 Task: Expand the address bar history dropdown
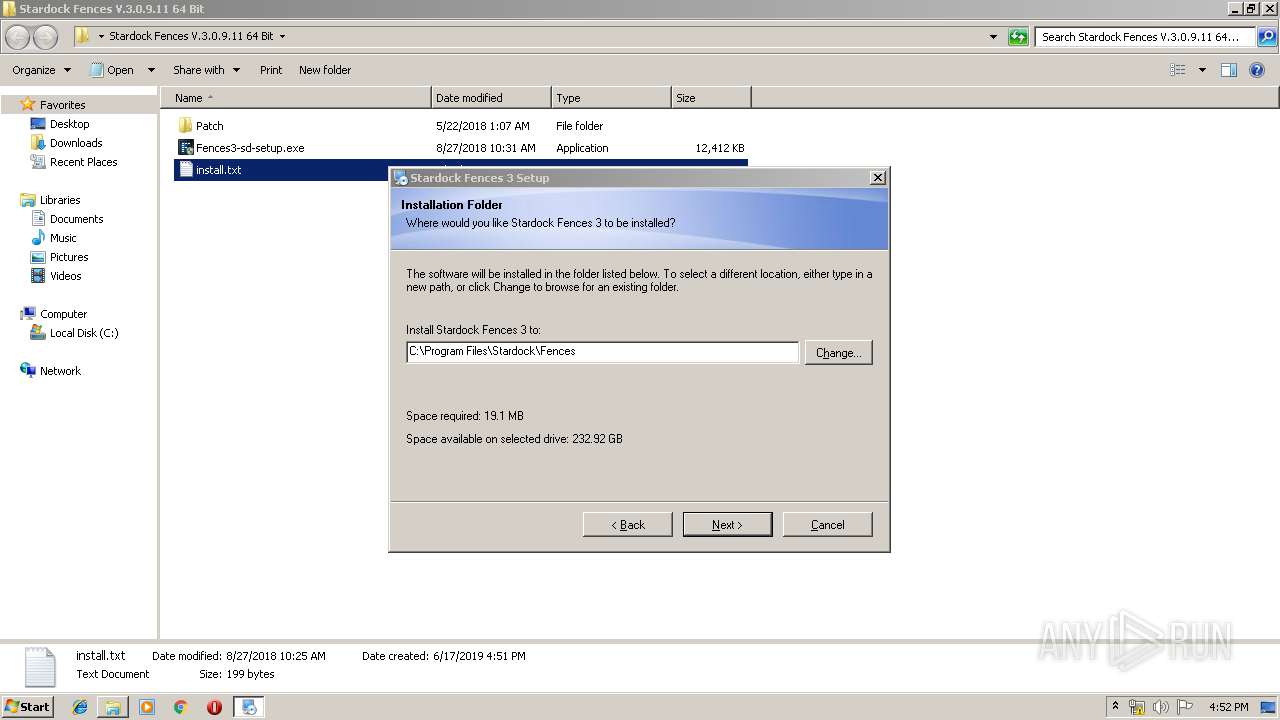(x=993, y=37)
